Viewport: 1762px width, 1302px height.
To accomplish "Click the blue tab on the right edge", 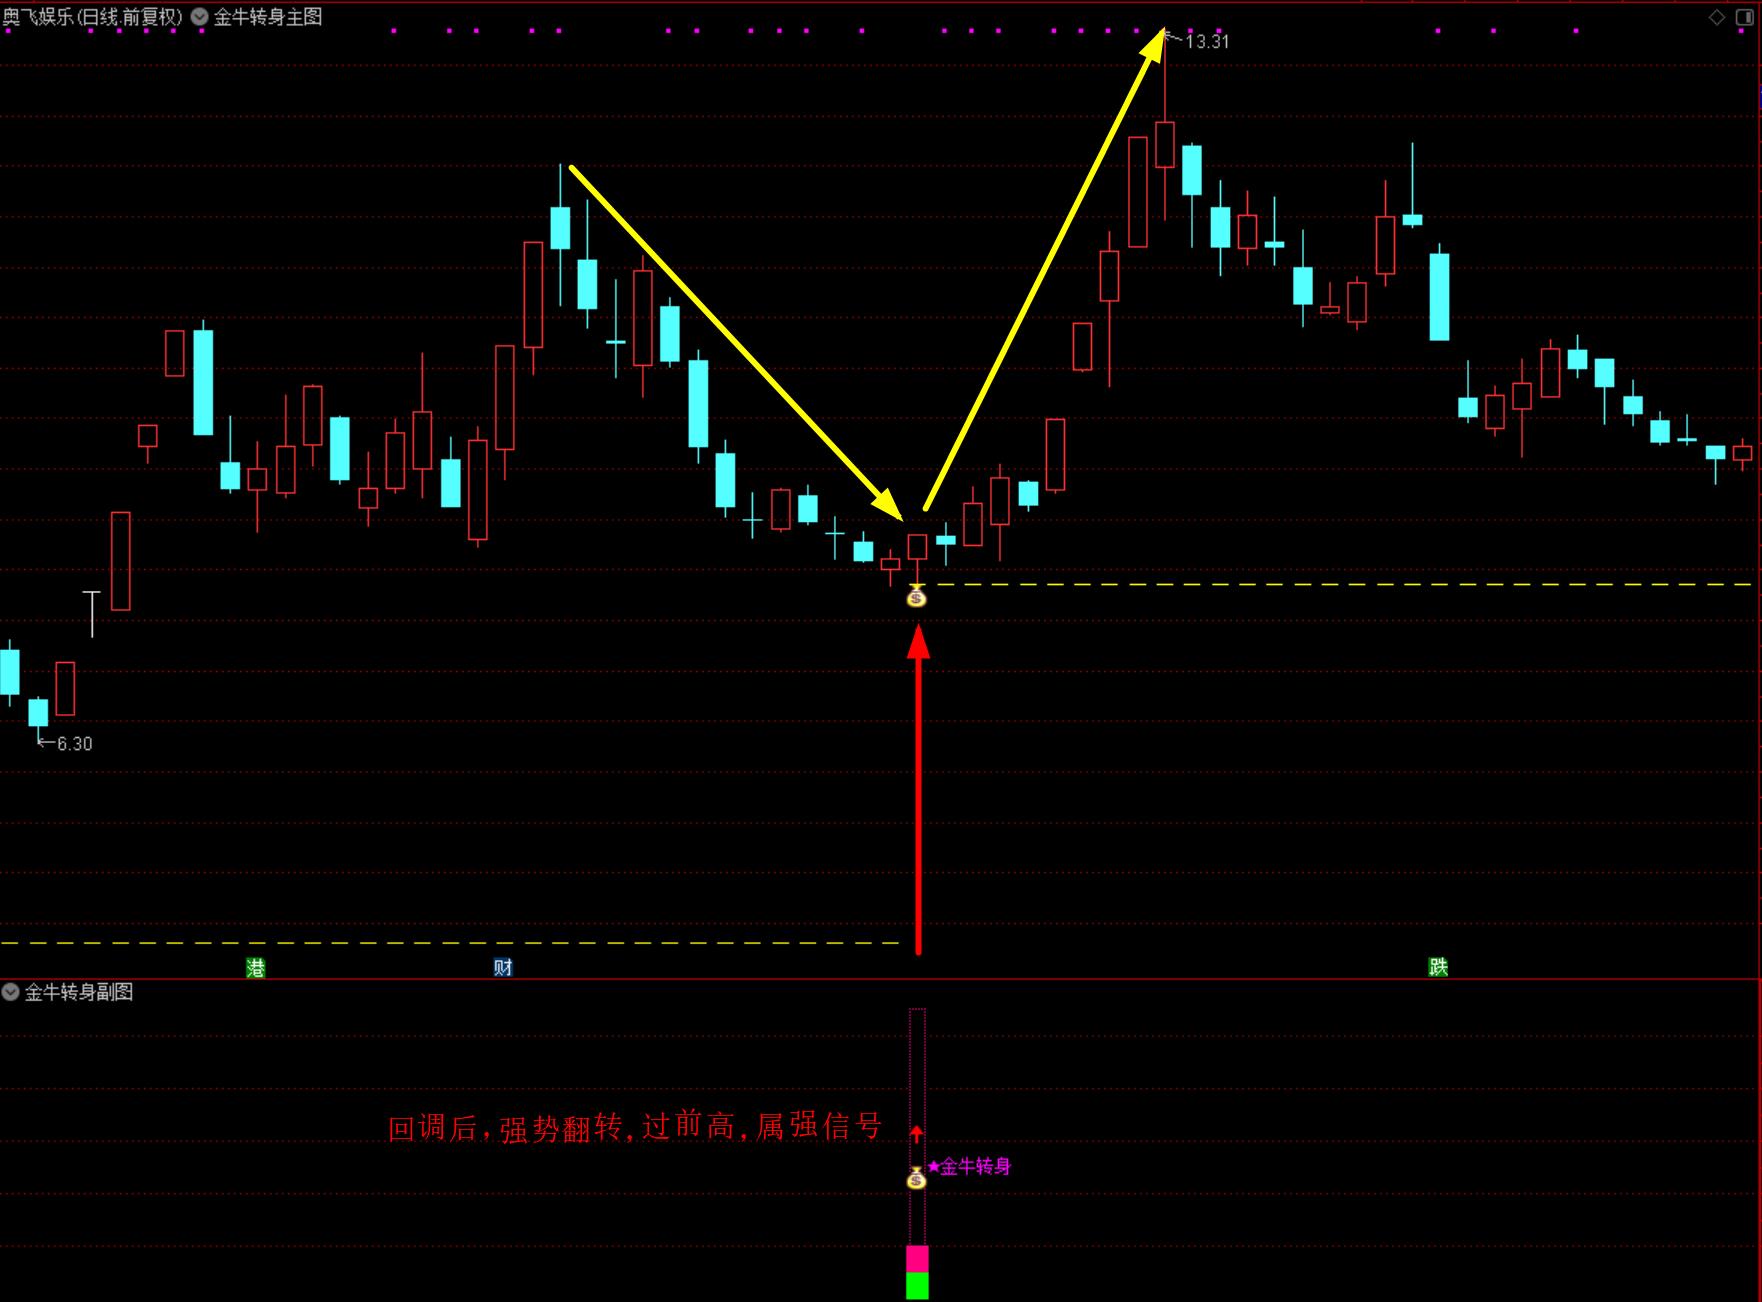I will (1759, 98).
